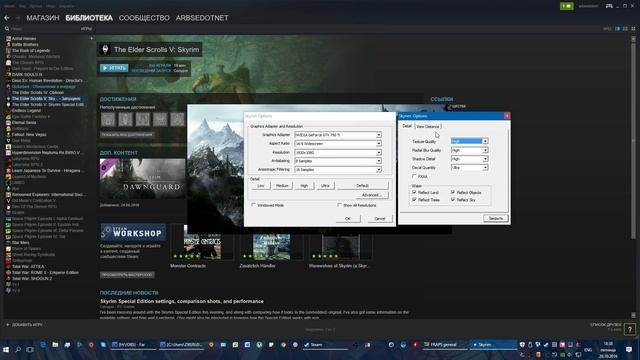The height and width of the screenshot is (360, 640).
Task: Open the МАГАЗИН store tab
Action: coord(43,18)
